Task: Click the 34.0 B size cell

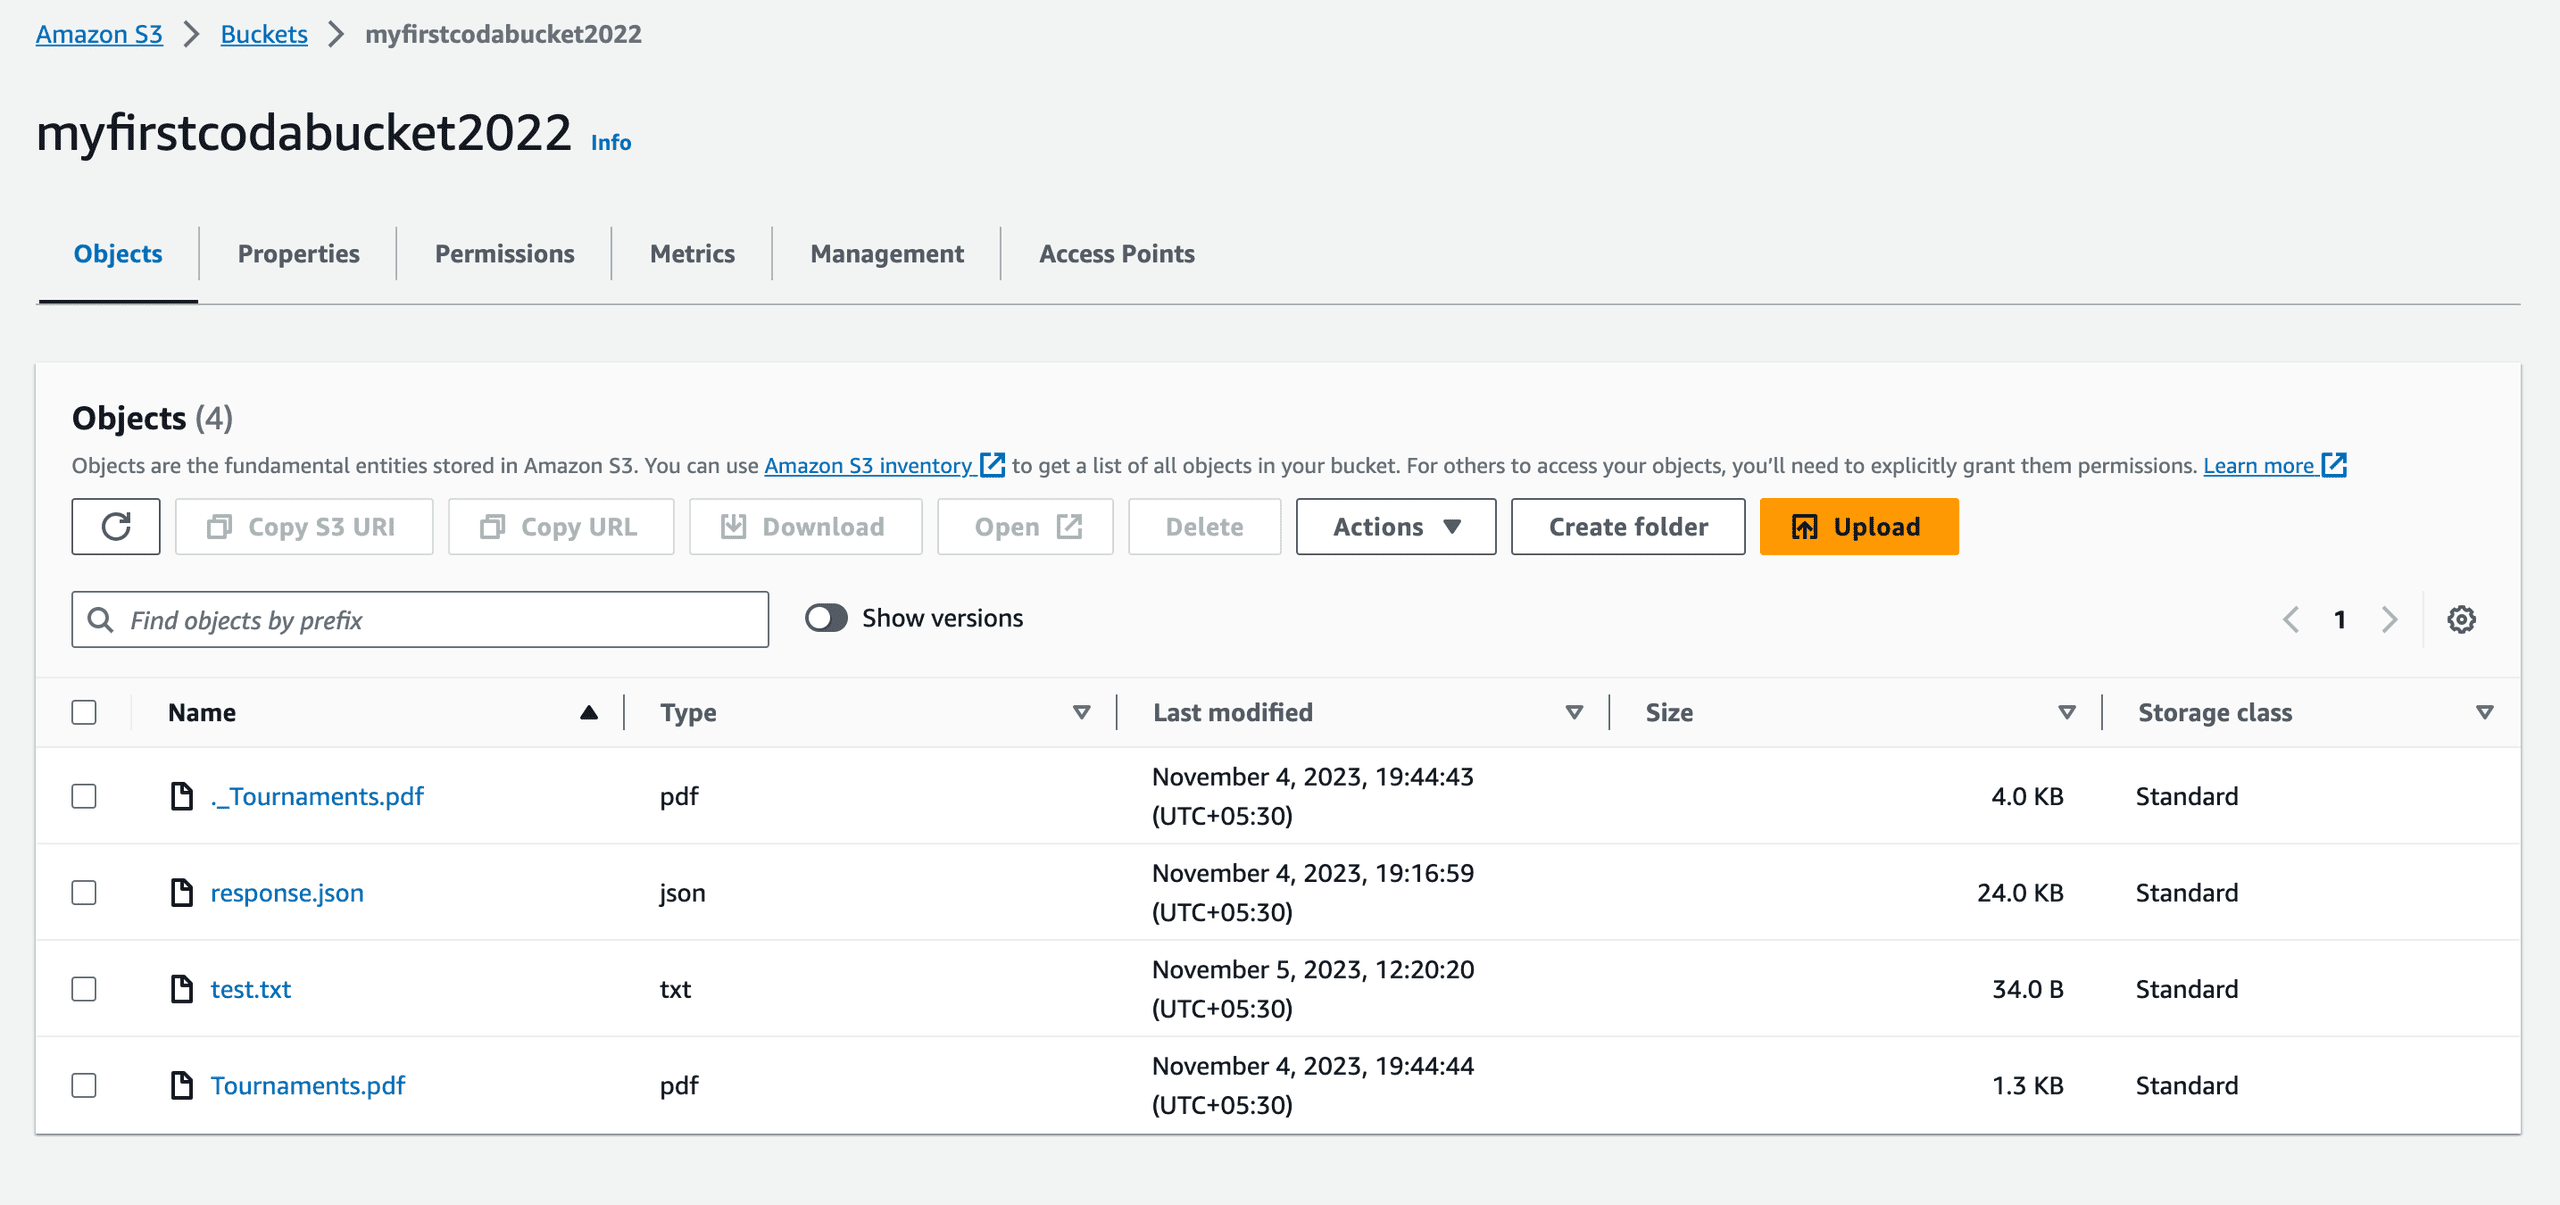Action: click(2028, 989)
